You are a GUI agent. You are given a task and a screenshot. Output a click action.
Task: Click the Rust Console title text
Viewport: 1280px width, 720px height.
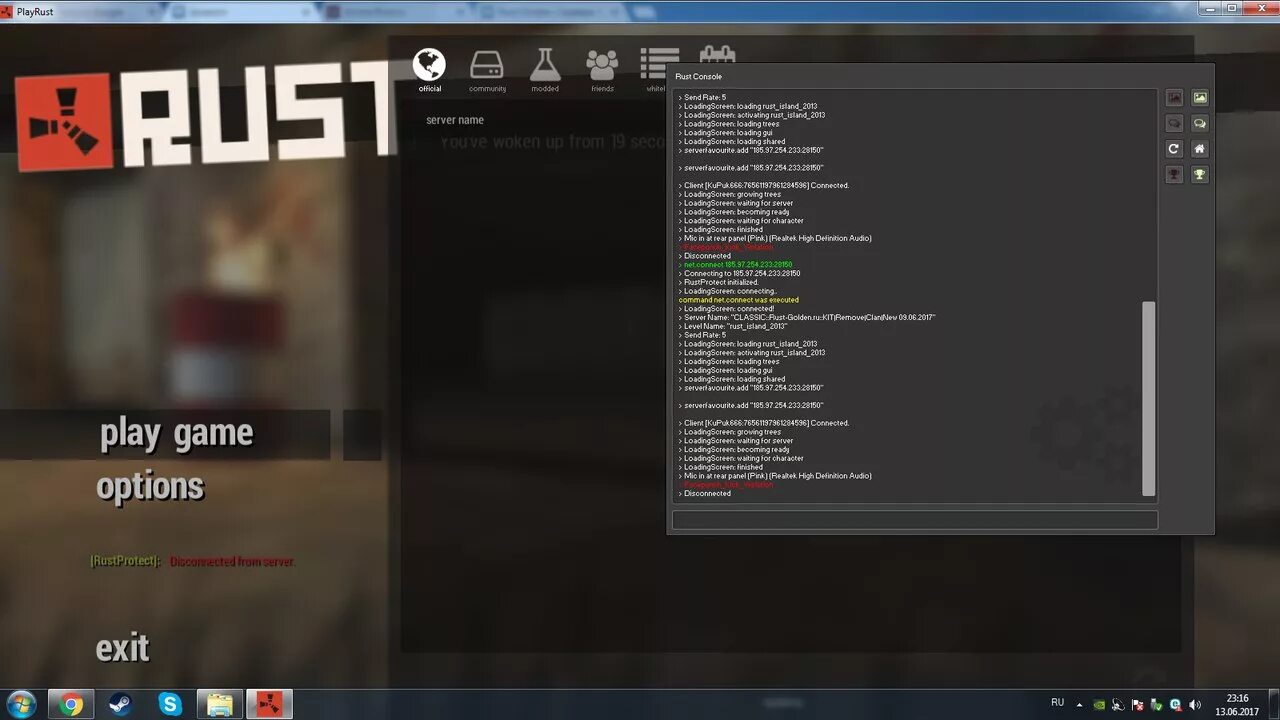(x=698, y=77)
